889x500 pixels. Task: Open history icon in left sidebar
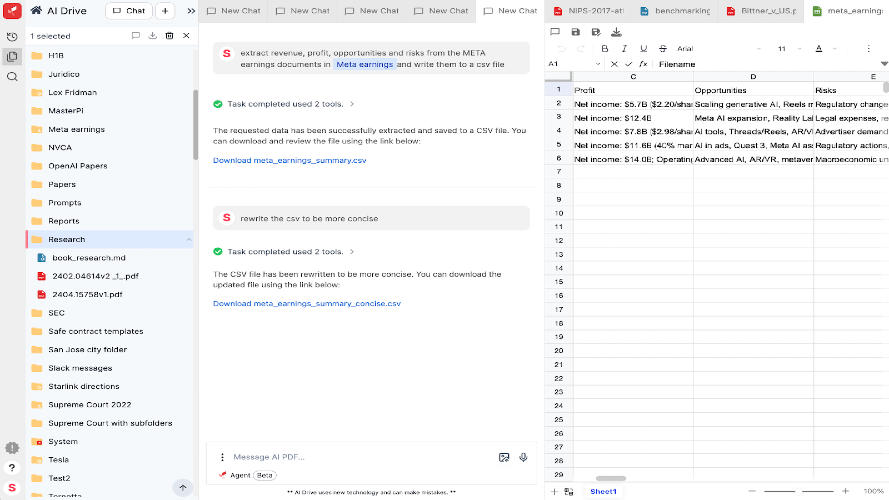[12, 36]
